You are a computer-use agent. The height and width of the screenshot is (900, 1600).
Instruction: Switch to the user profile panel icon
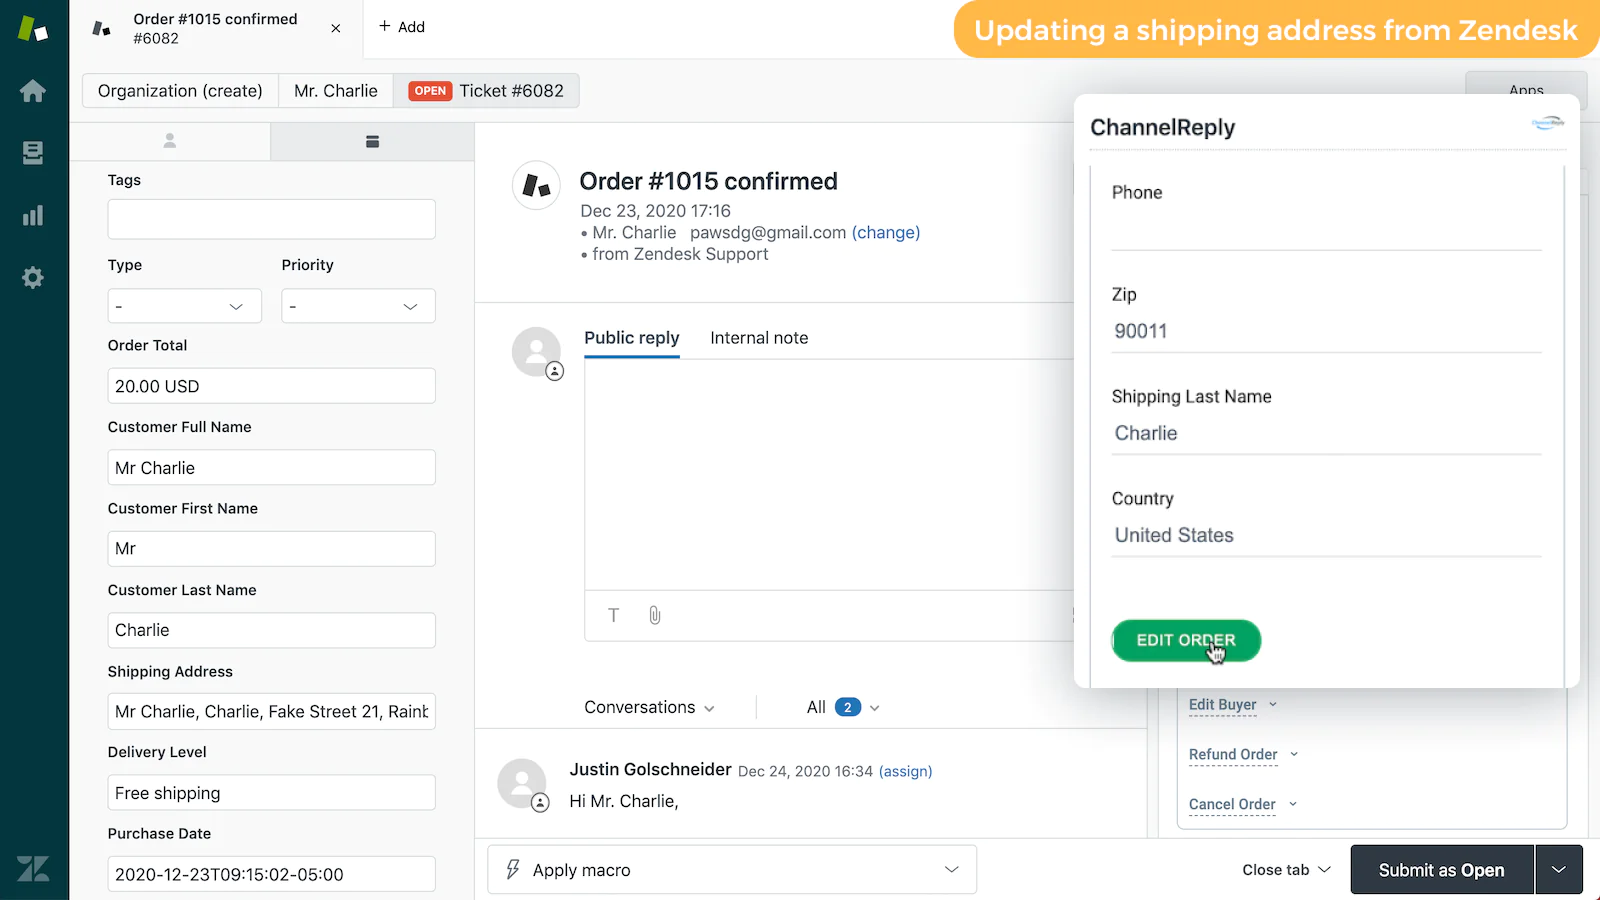[170, 141]
